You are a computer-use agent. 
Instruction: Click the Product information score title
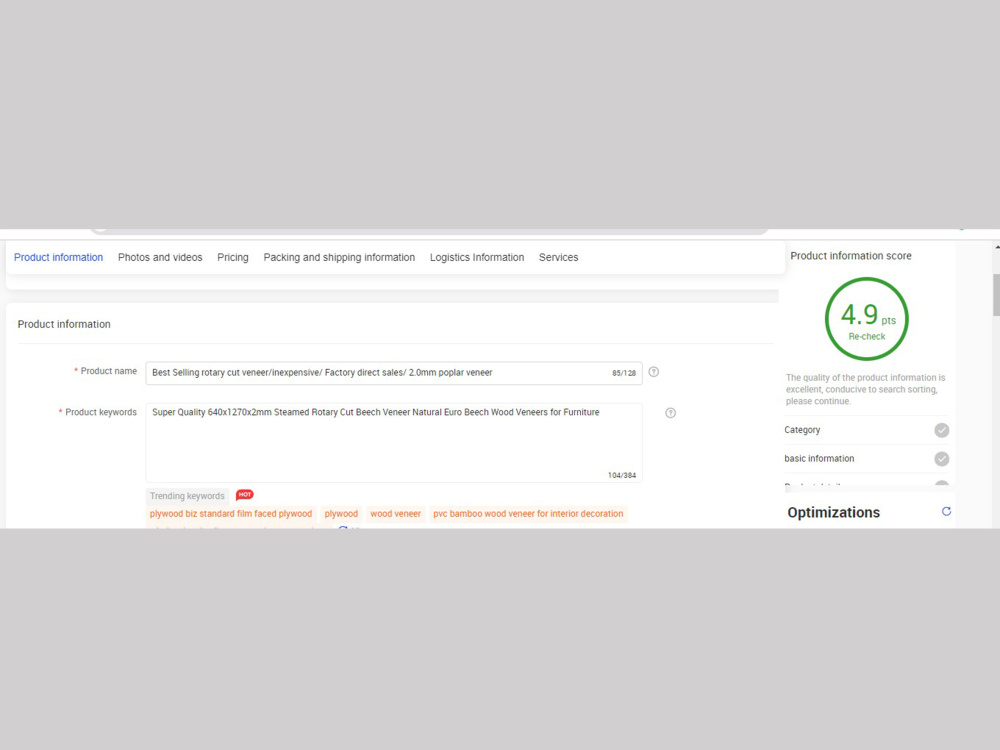pos(851,256)
